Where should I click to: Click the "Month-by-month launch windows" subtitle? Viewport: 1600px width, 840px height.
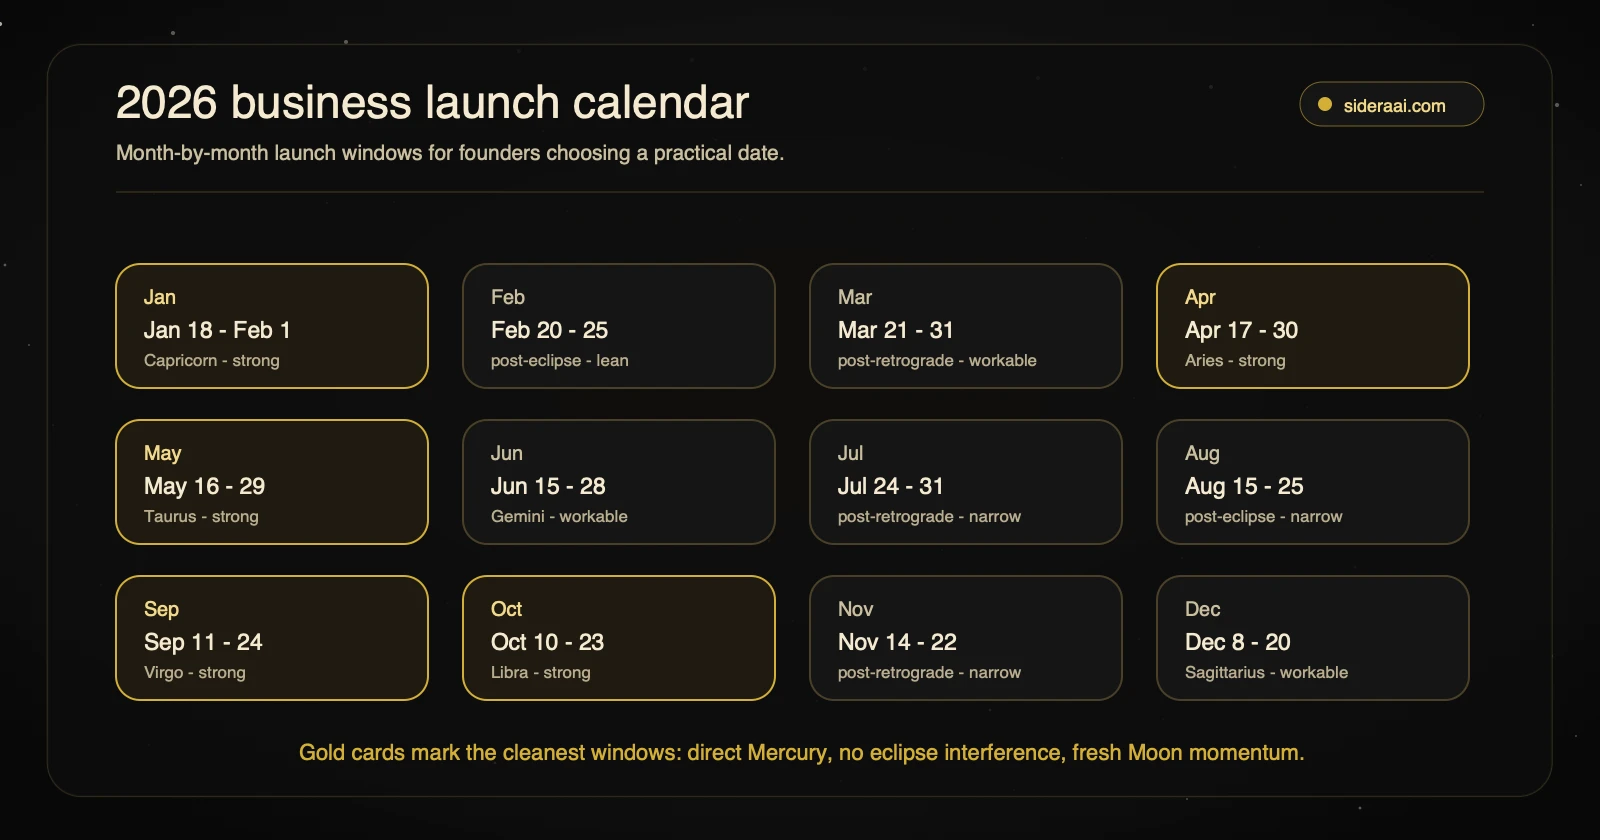pos(450,153)
